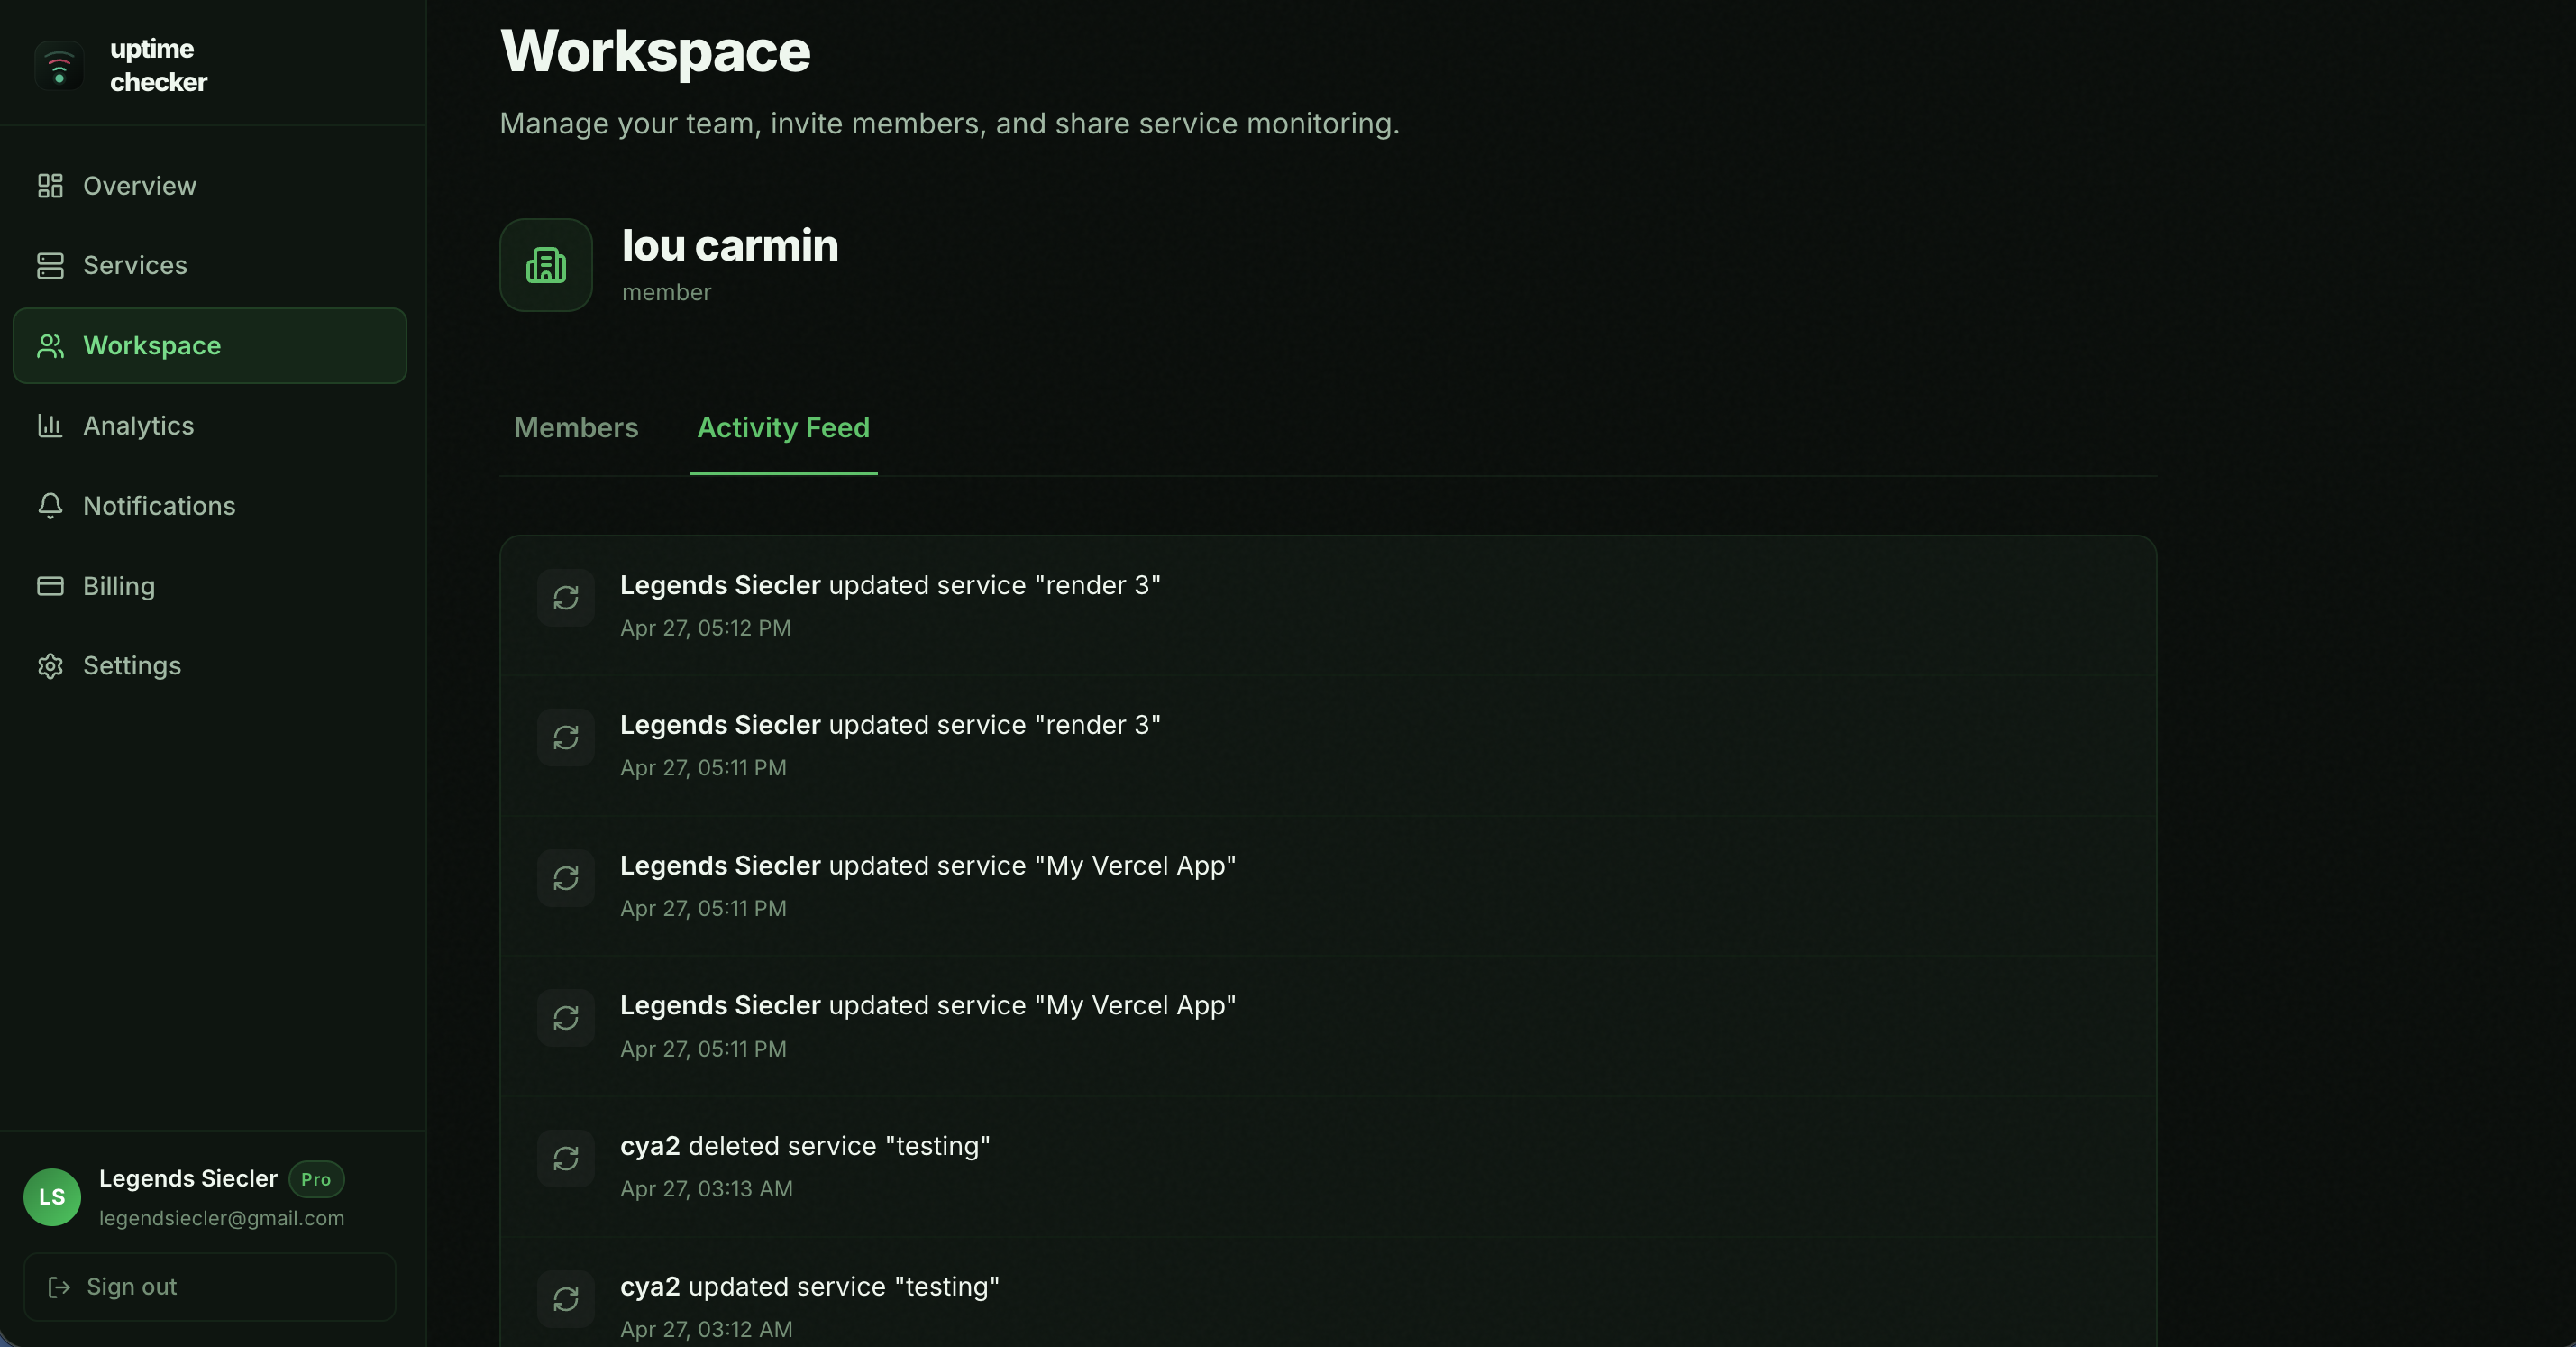Click cya2 updated service "testing" text
Viewport: 2576px width, 1347px height.
pyautogui.click(x=810, y=1287)
